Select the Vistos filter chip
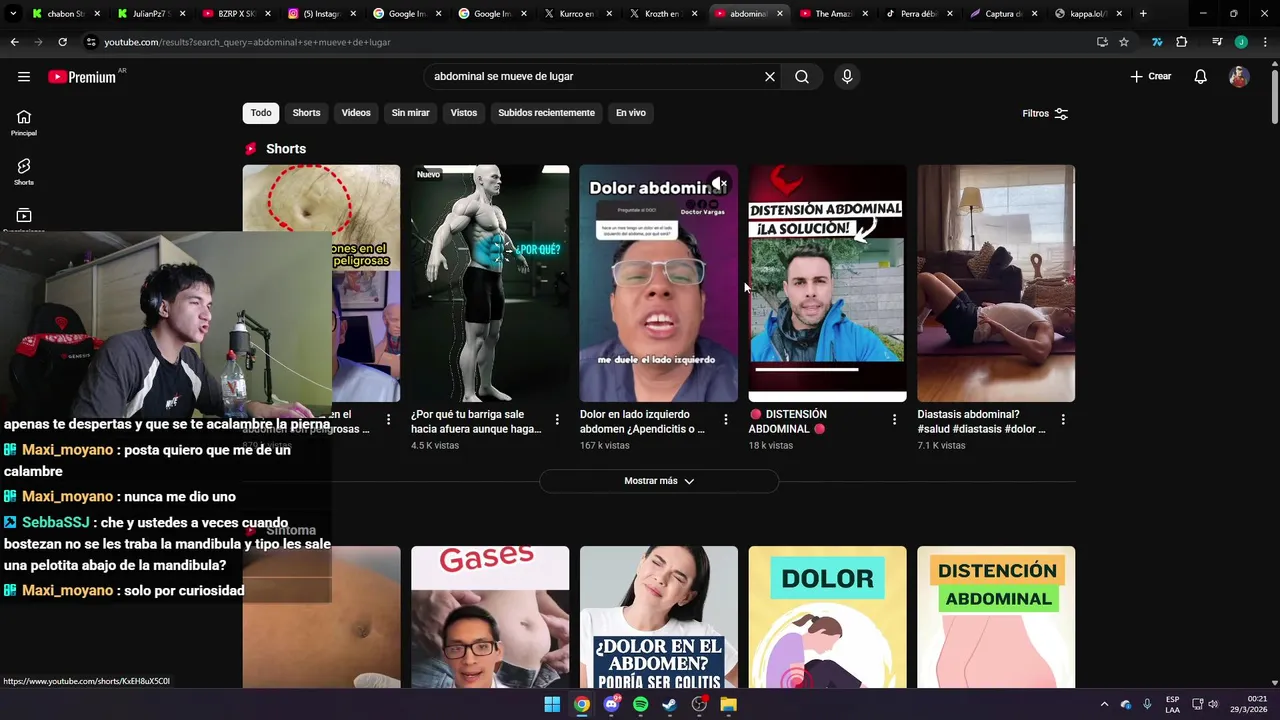Screen dimensions: 1280x720 pyautogui.click(x=464, y=113)
